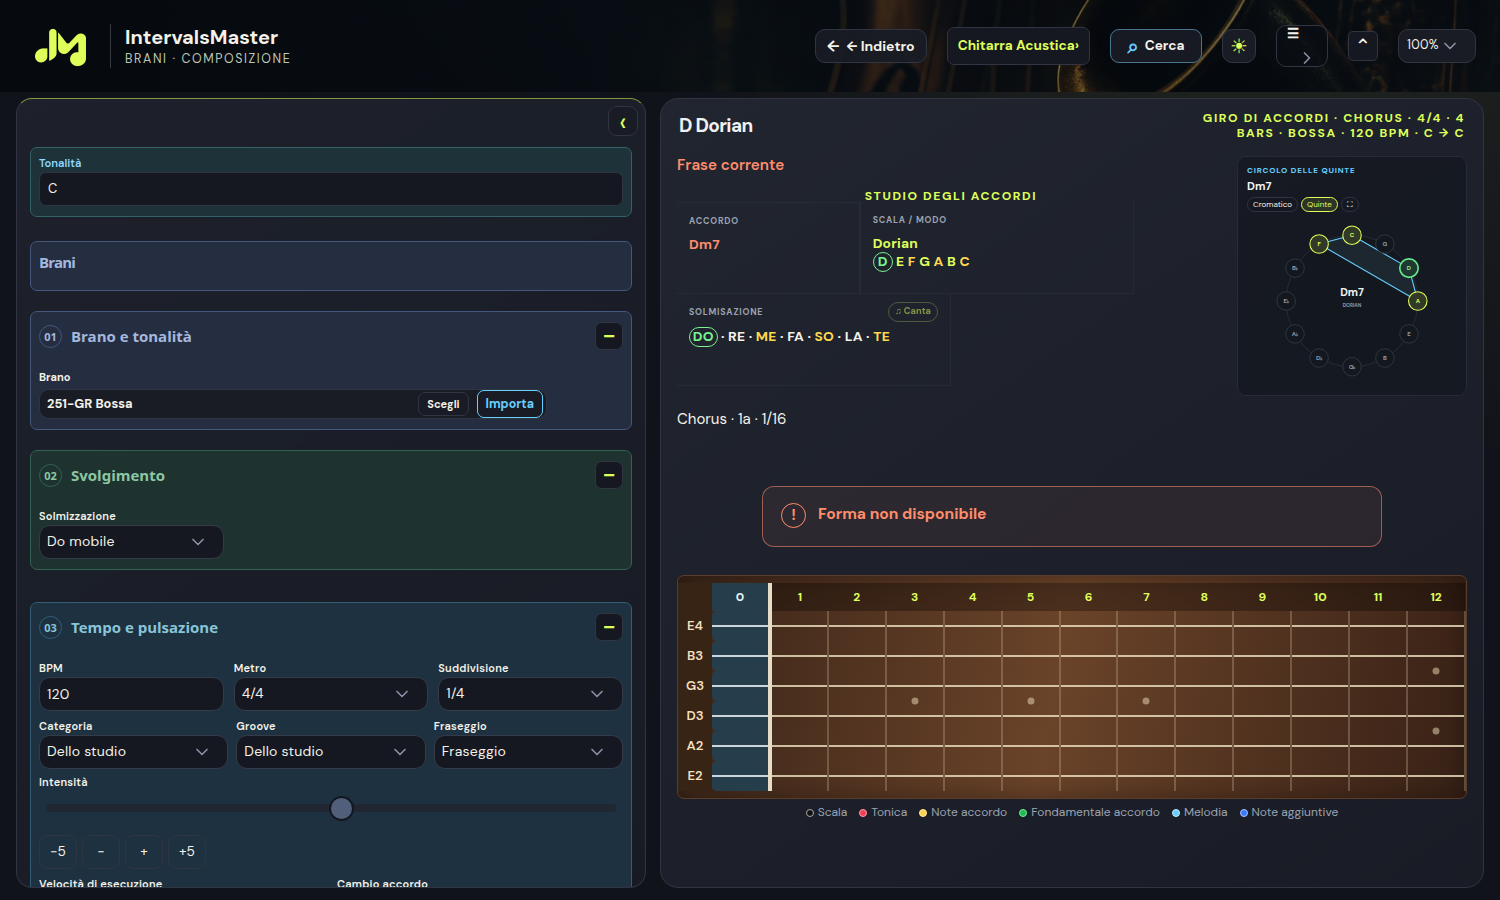Screen dimensions: 1500x900
Task: Click the E note on circle of fifths
Action: (x=1409, y=334)
